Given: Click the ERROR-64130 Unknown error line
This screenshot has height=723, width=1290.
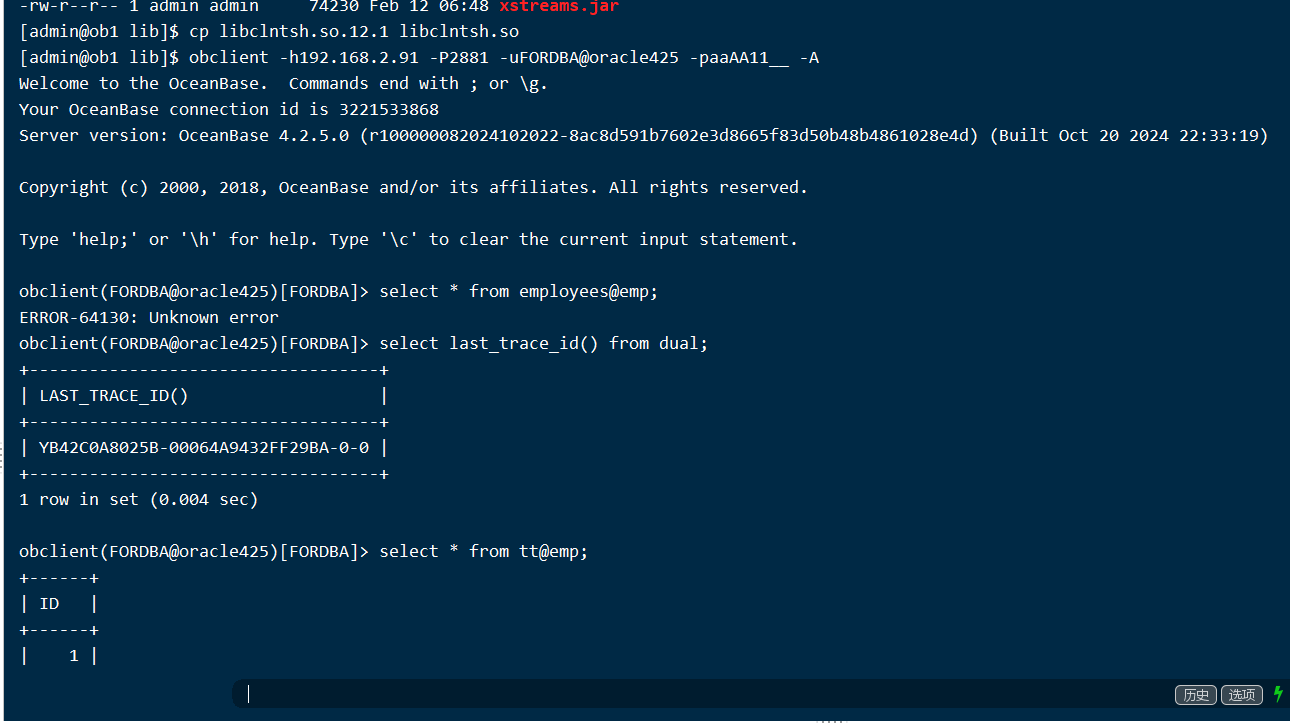Looking at the screenshot, I should (x=148, y=317).
